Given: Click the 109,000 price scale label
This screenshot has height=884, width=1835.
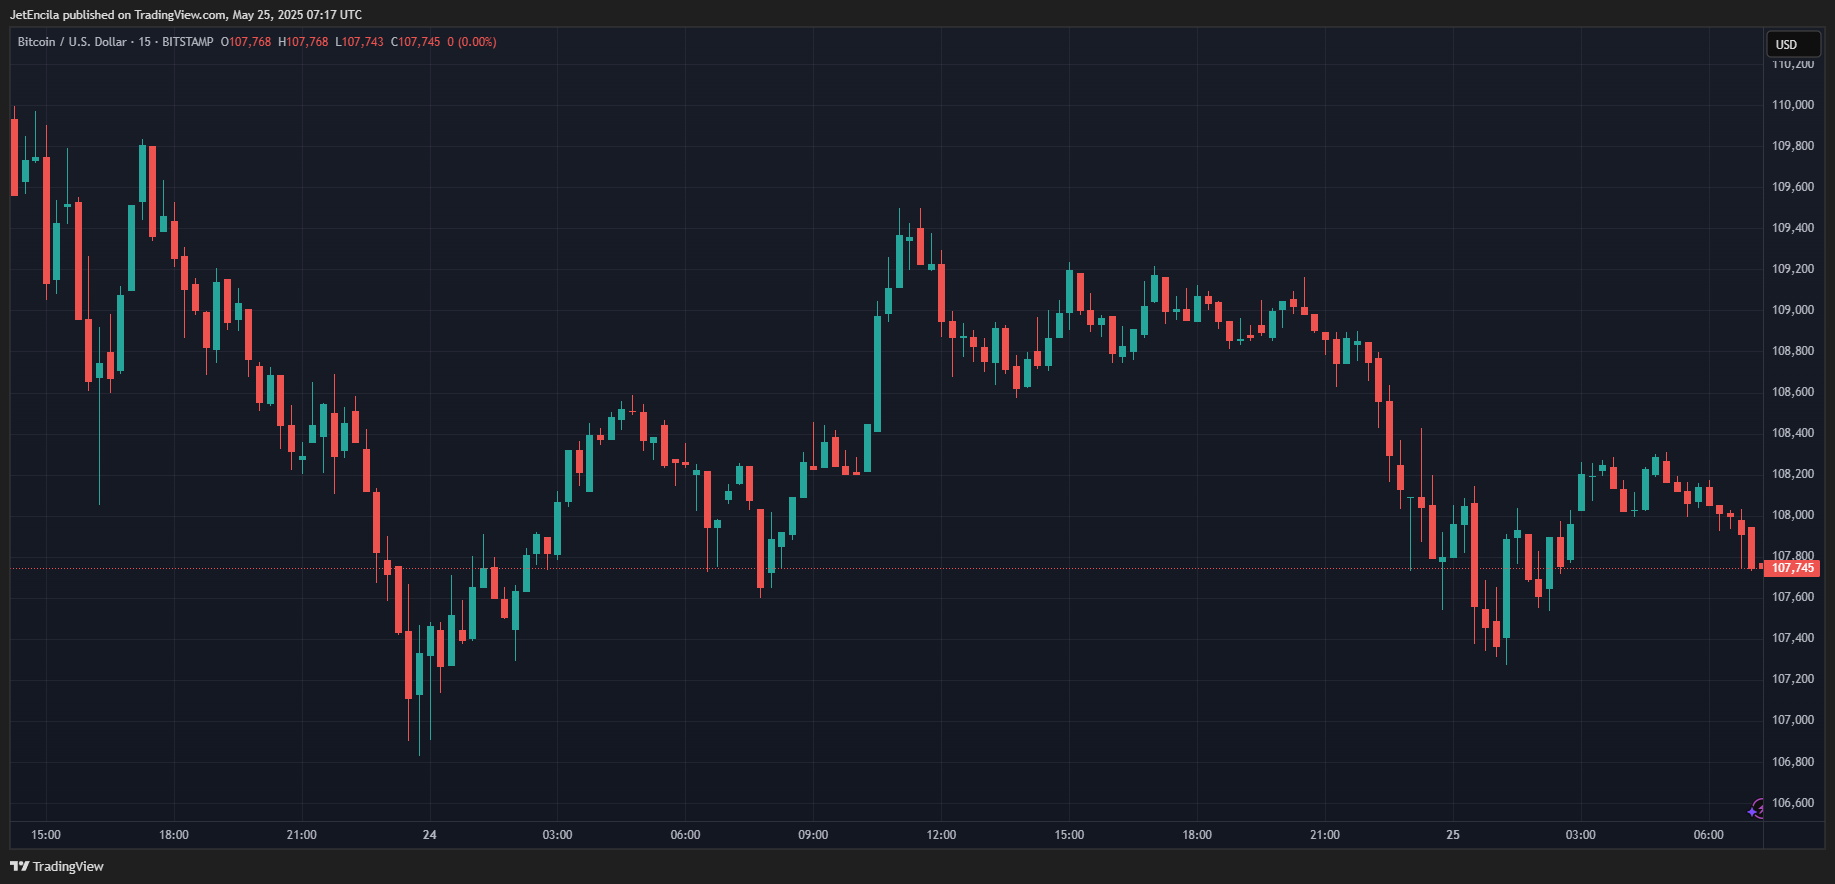Looking at the screenshot, I should [x=1793, y=310].
